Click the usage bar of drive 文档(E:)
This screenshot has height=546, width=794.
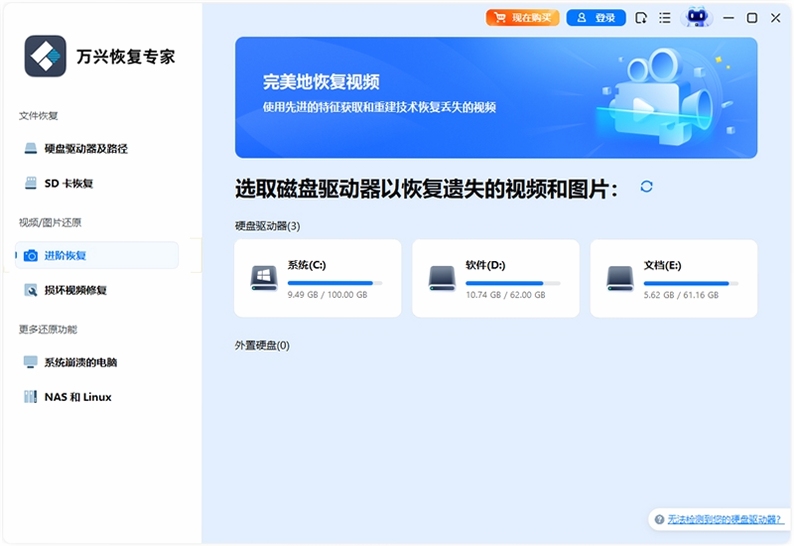point(691,283)
